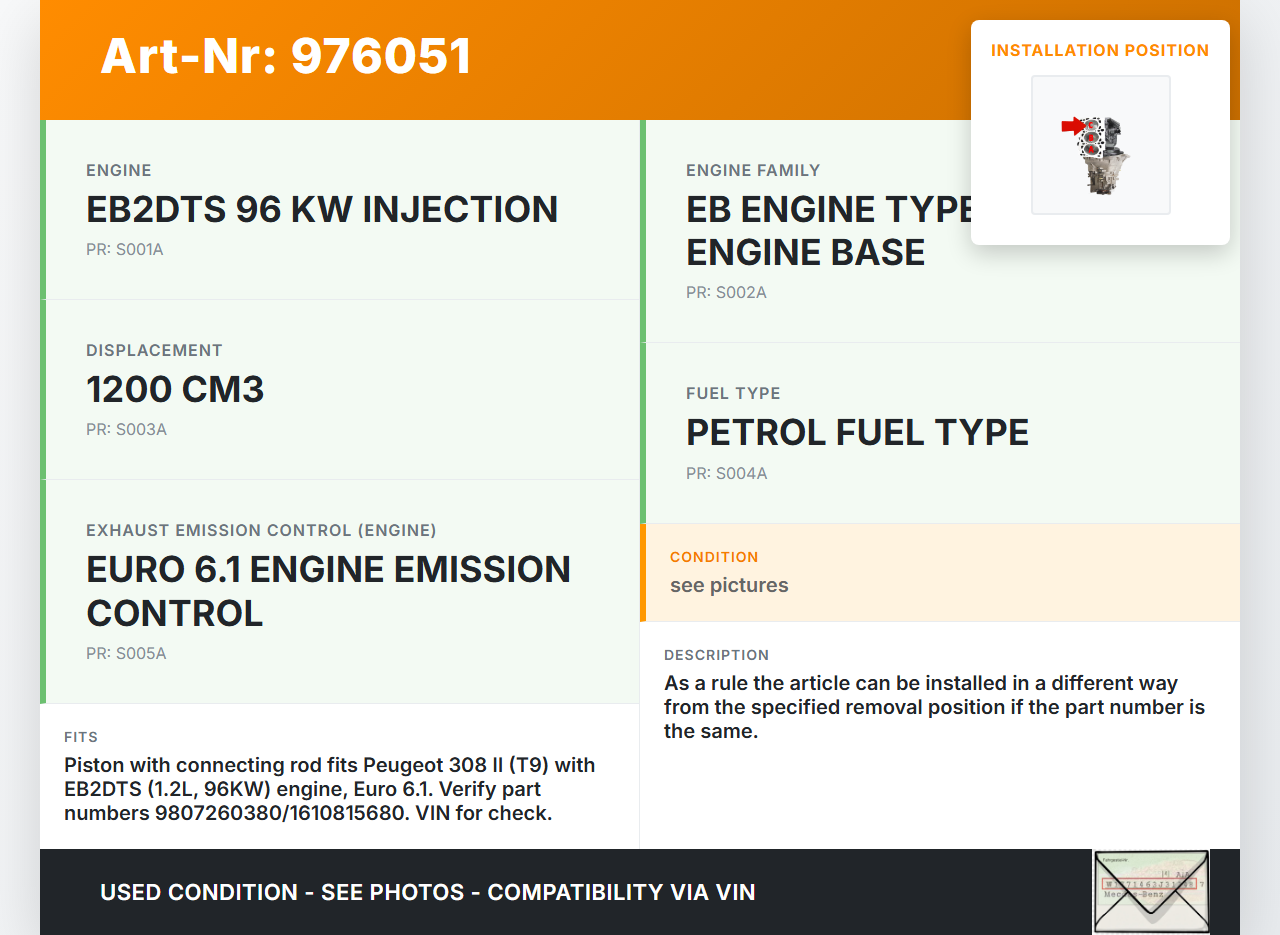This screenshot has height=935, width=1280.
Task: Click the Fits compatibility text for Peugeot 308
Action: pyautogui.click(x=330, y=789)
